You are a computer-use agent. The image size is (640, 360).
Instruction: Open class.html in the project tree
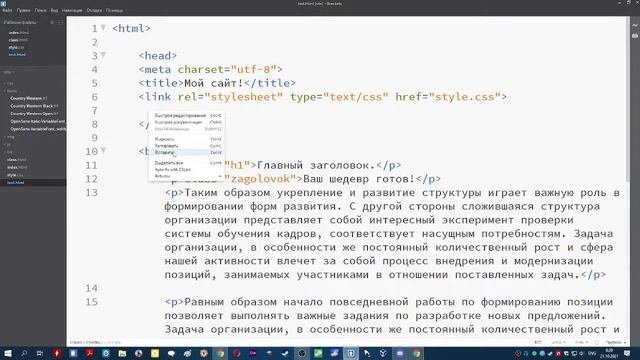(x=17, y=160)
